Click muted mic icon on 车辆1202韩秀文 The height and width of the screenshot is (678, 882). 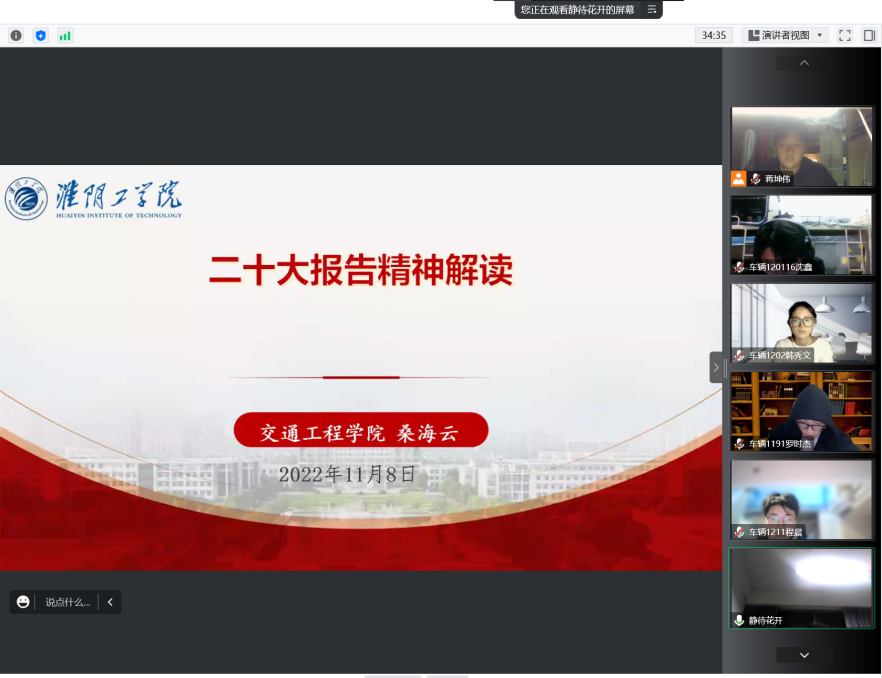pos(739,355)
